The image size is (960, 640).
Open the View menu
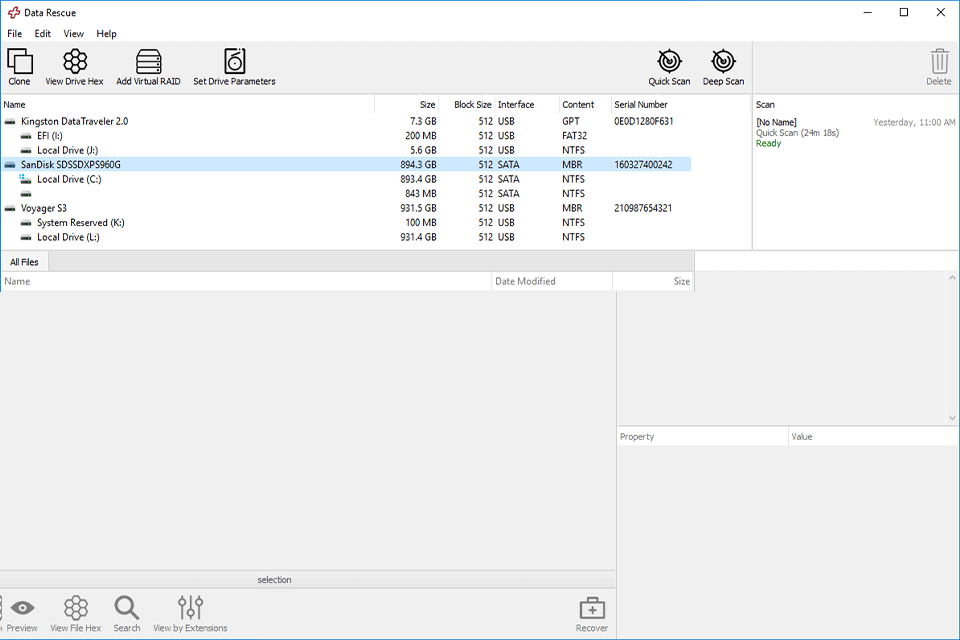pyautogui.click(x=73, y=34)
